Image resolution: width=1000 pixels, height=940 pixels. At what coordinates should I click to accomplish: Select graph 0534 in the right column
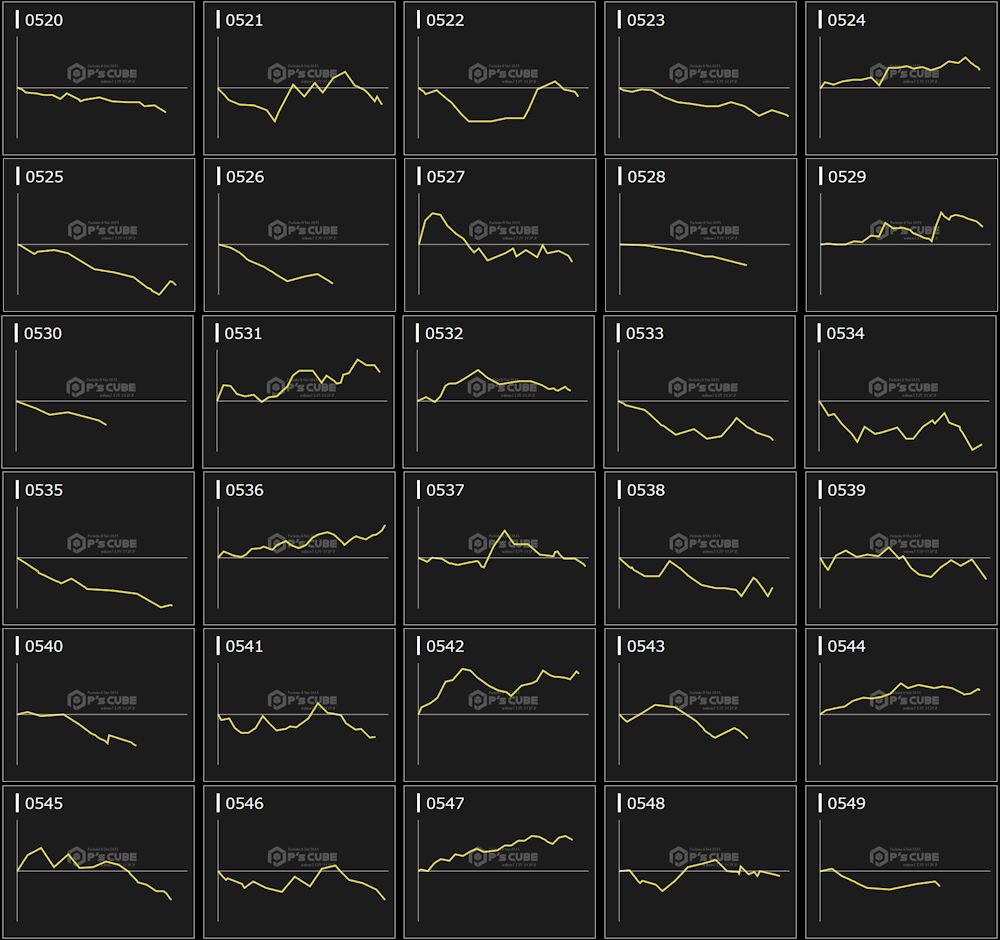click(901, 392)
